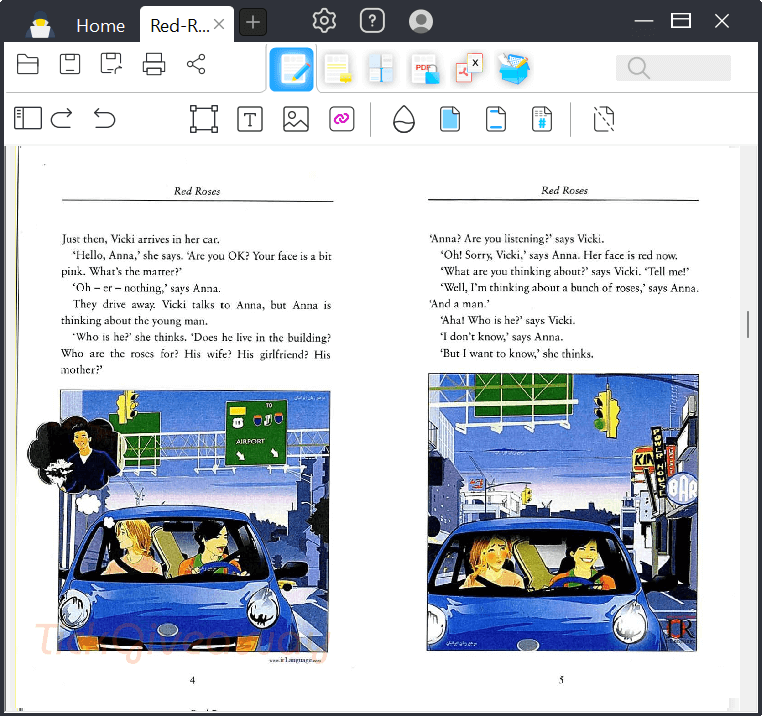Image resolution: width=763 pixels, height=716 pixels.
Task: Open Settings via the gear icon
Action: click(x=324, y=21)
